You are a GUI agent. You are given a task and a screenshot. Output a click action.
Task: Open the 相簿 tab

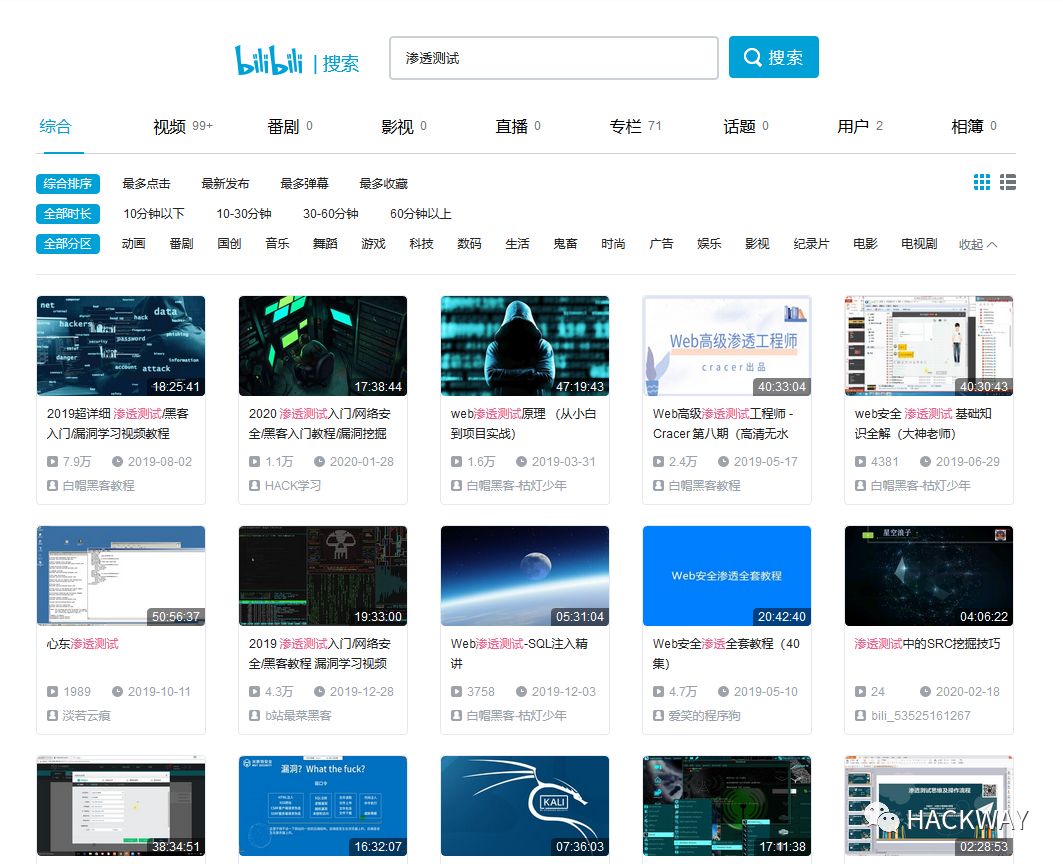coord(974,126)
